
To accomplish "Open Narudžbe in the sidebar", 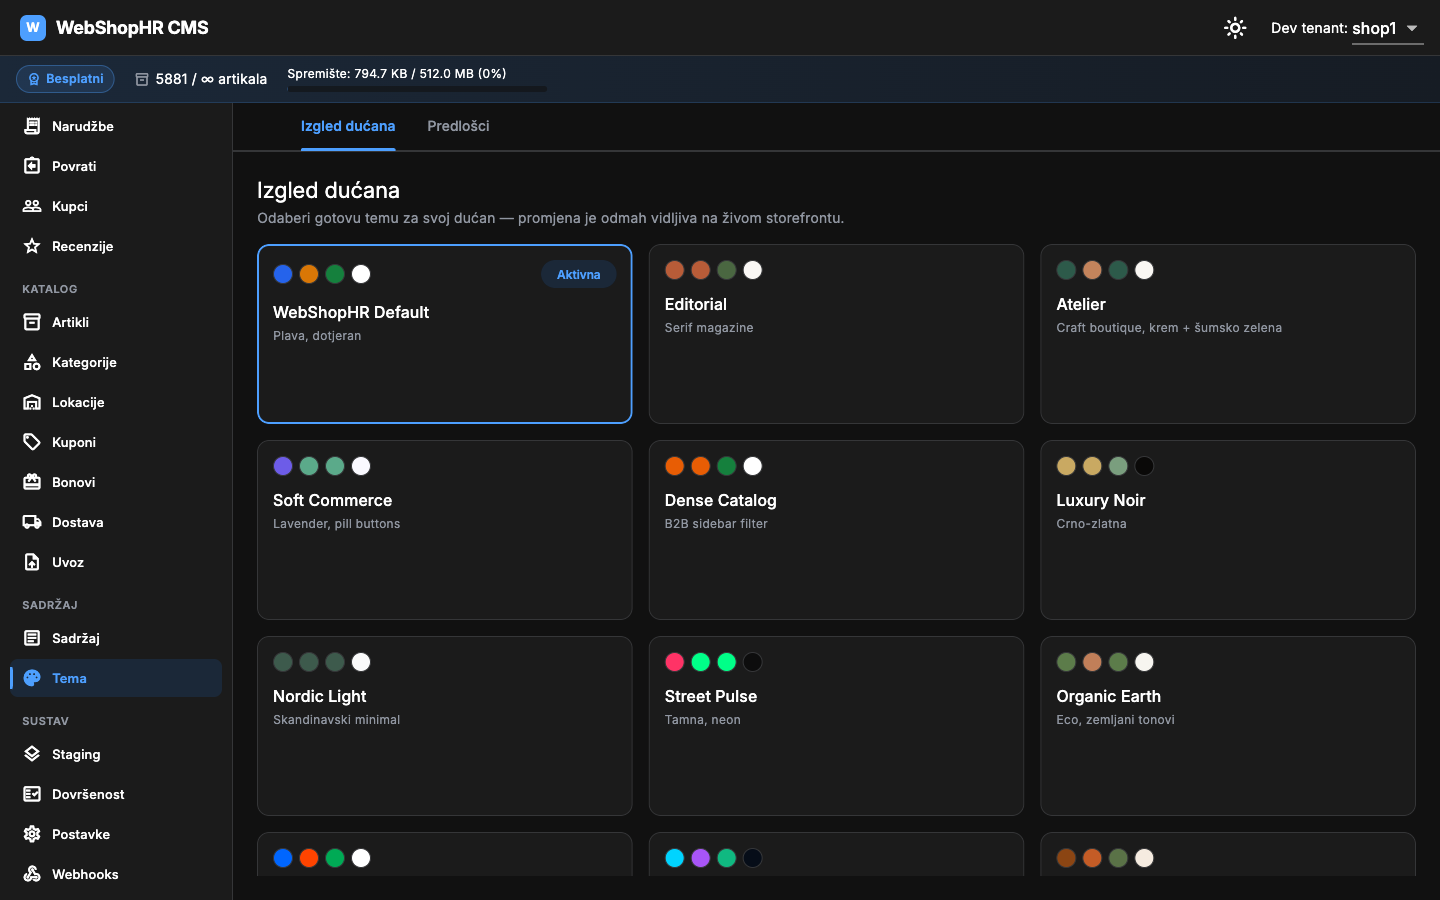I will pyautogui.click(x=116, y=126).
